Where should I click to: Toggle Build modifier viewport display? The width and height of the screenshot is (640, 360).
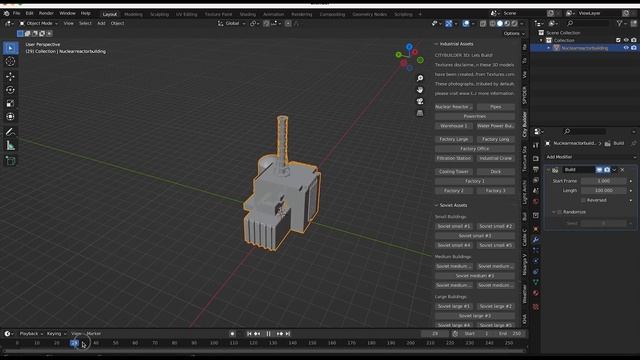click(599, 169)
